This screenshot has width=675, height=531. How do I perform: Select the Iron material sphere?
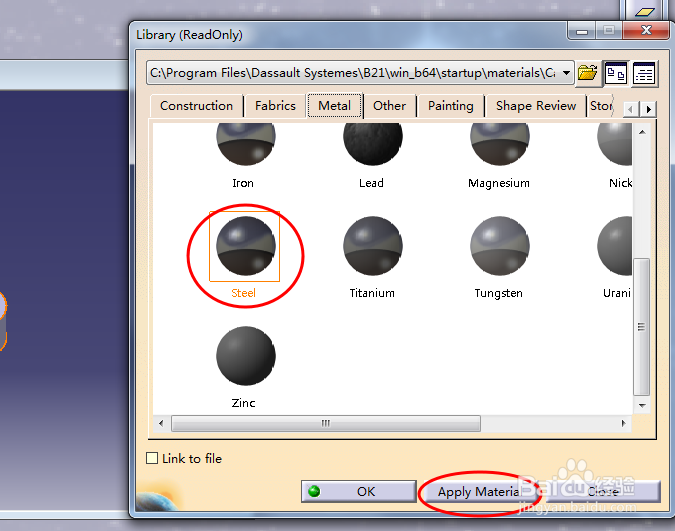pos(246,143)
